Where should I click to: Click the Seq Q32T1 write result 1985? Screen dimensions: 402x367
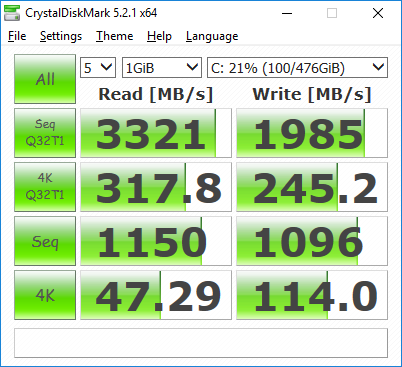coord(312,133)
